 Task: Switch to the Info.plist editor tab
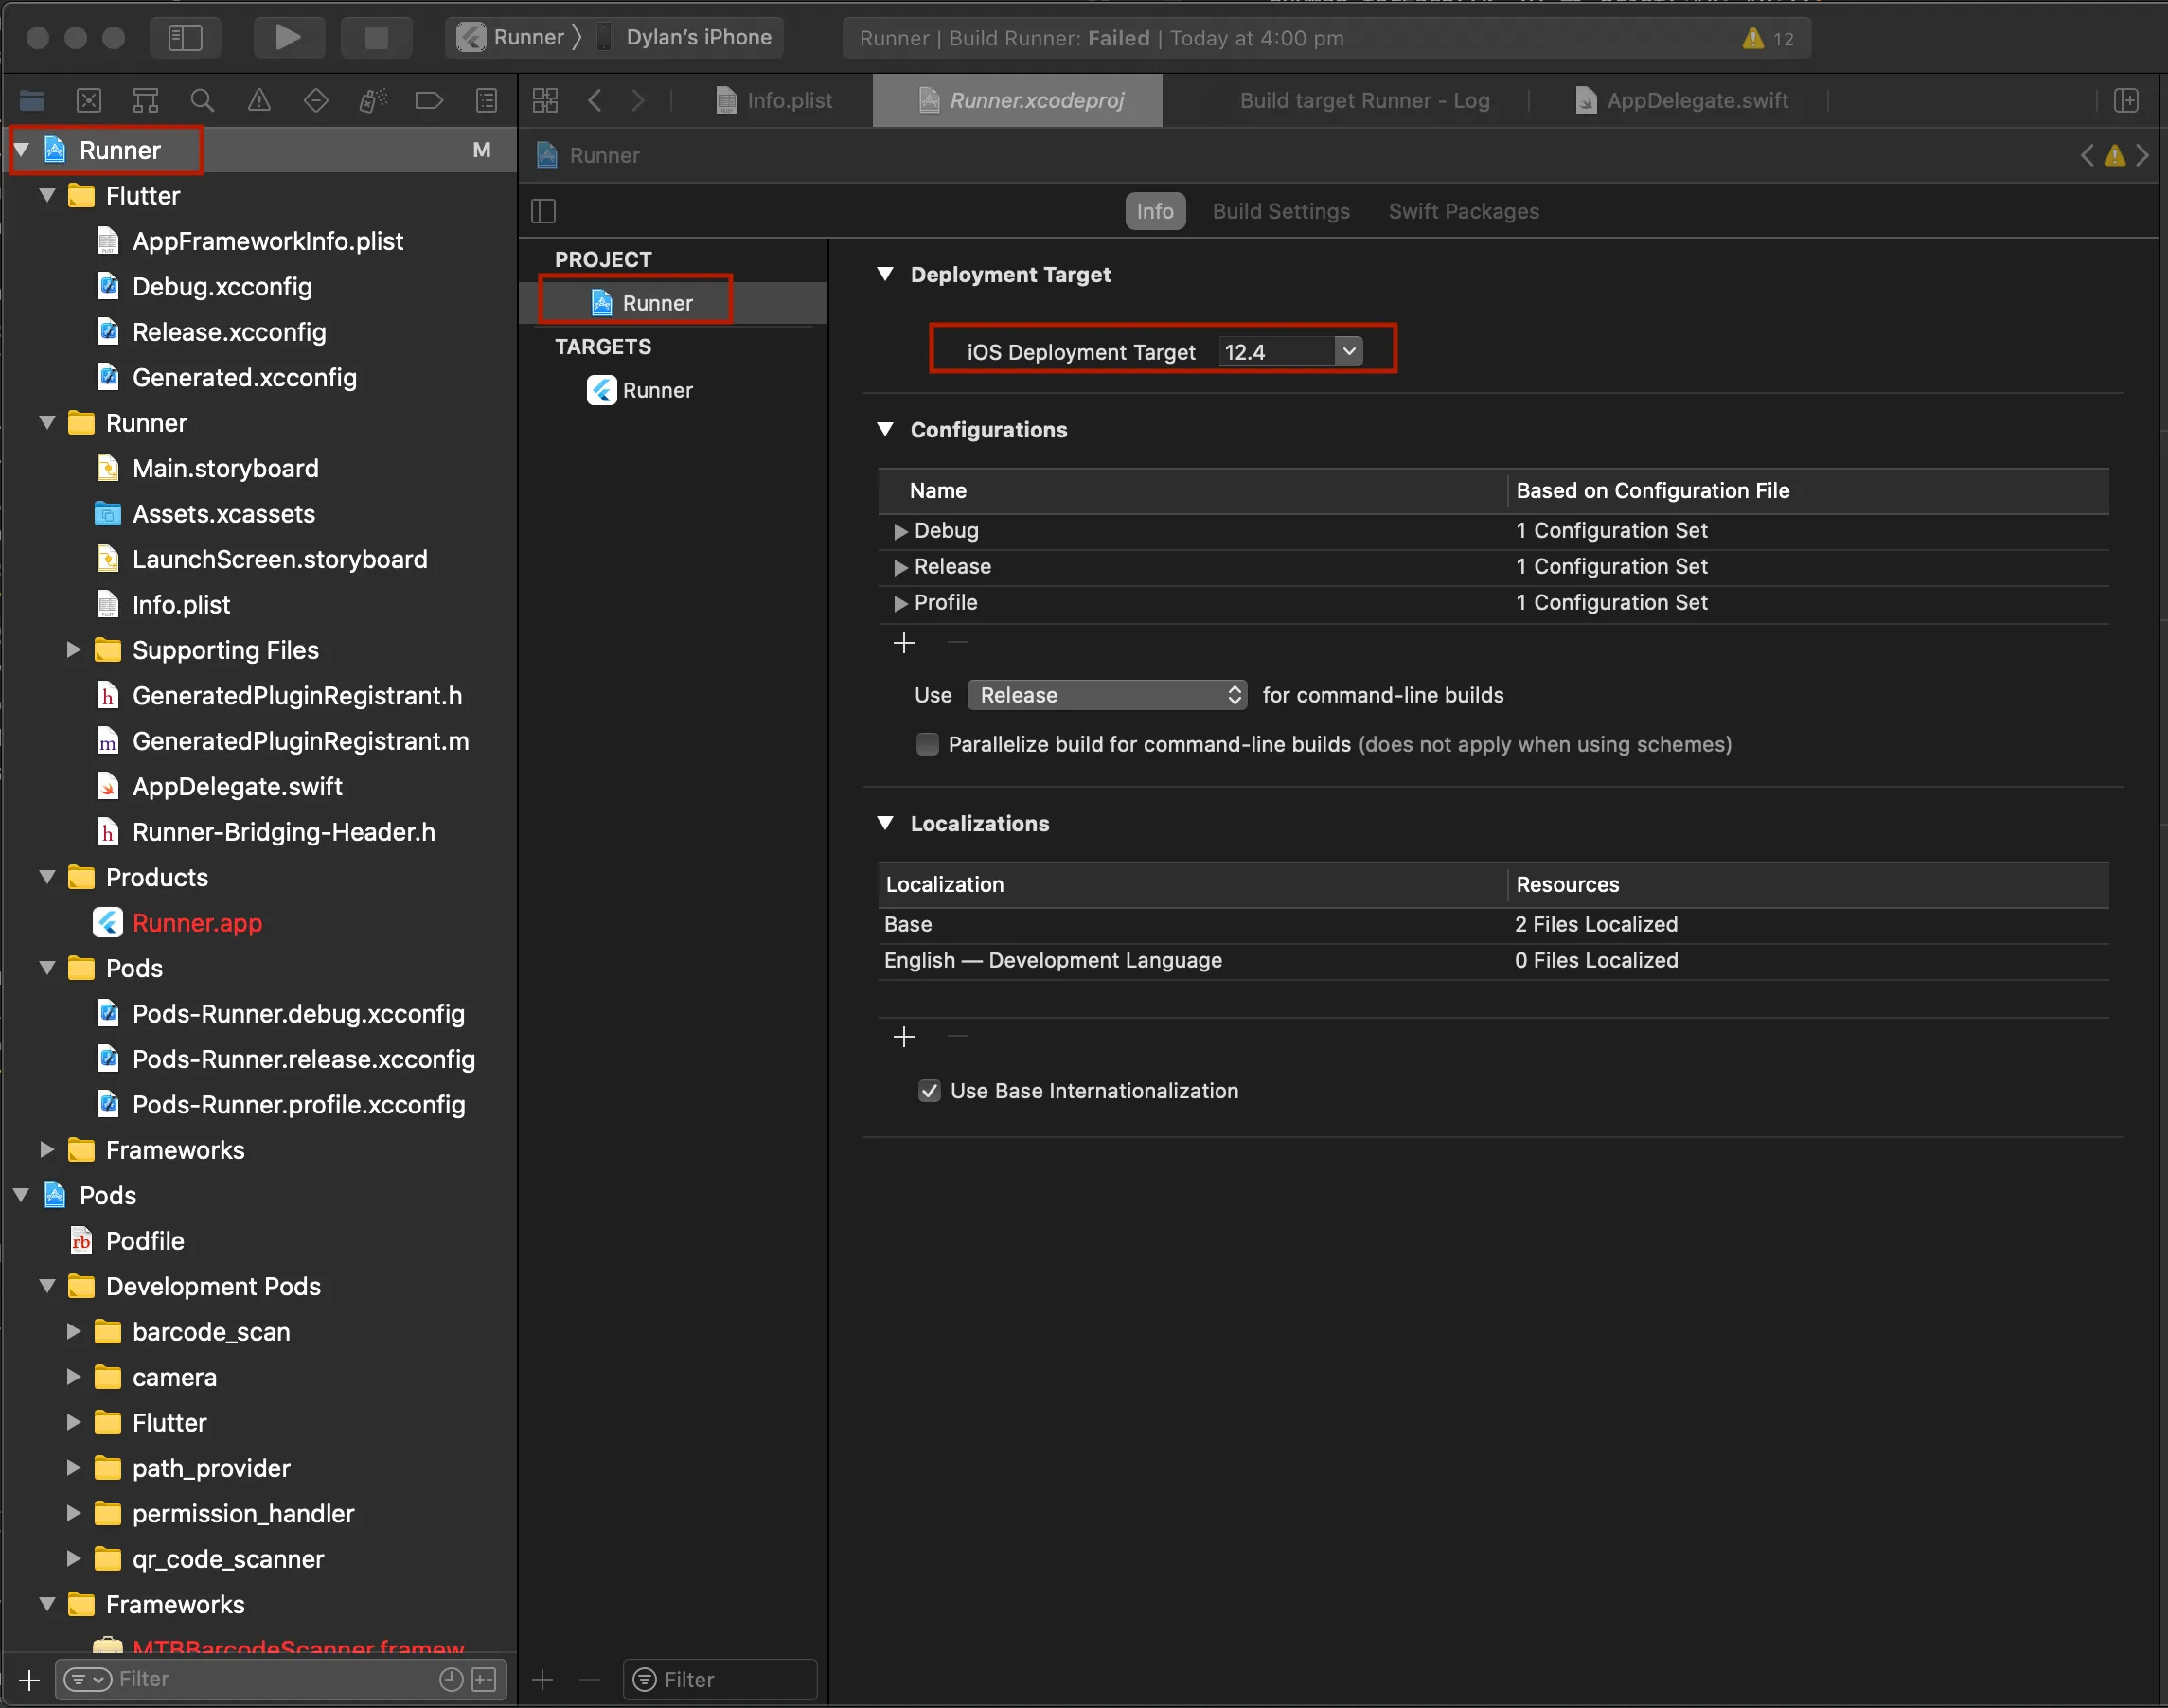click(775, 100)
